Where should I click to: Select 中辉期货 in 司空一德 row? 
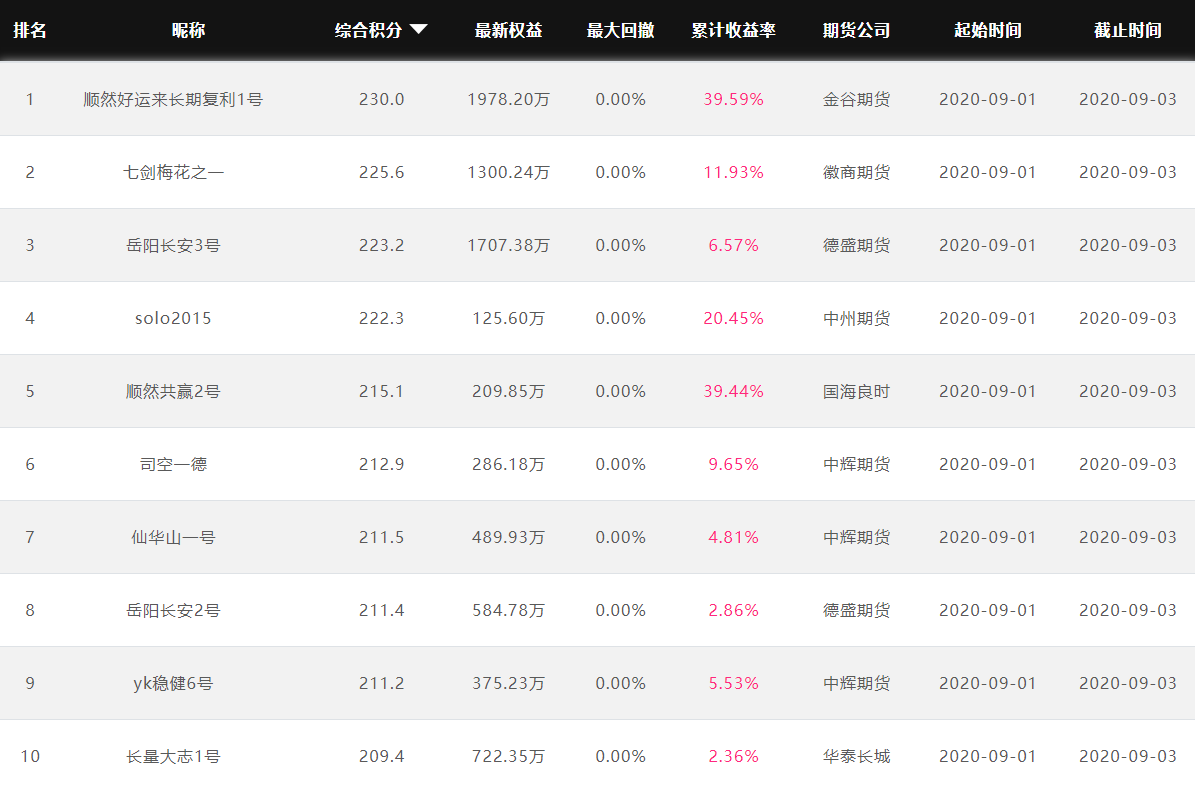857,464
